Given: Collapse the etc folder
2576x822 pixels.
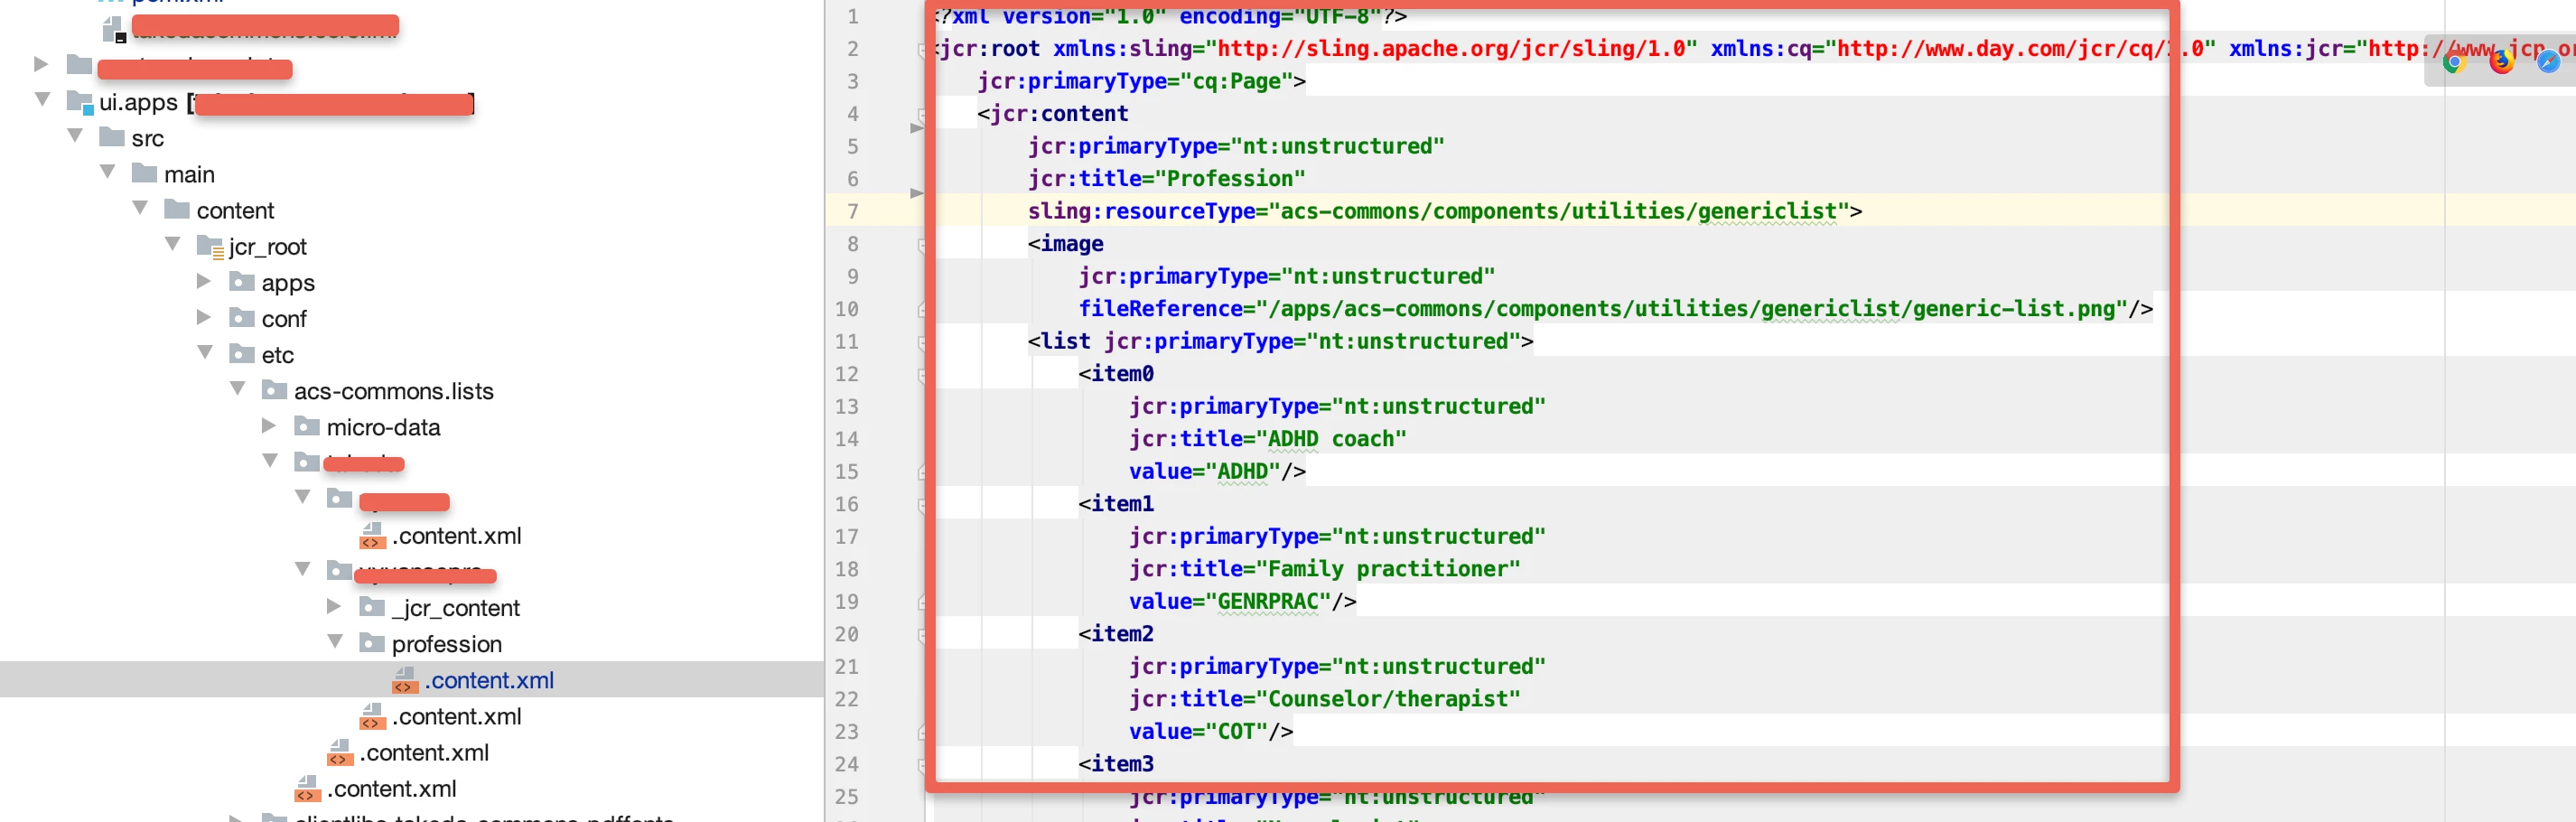Looking at the screenshot, I should coord(205,352).
